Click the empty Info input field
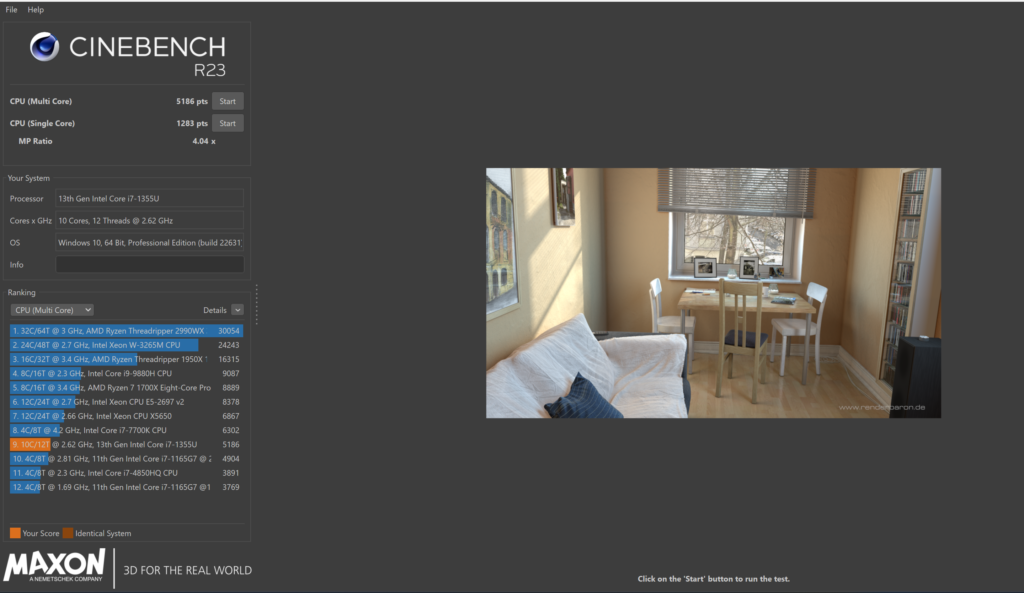Screen dimensions: 1024x593 click(149, 265)
